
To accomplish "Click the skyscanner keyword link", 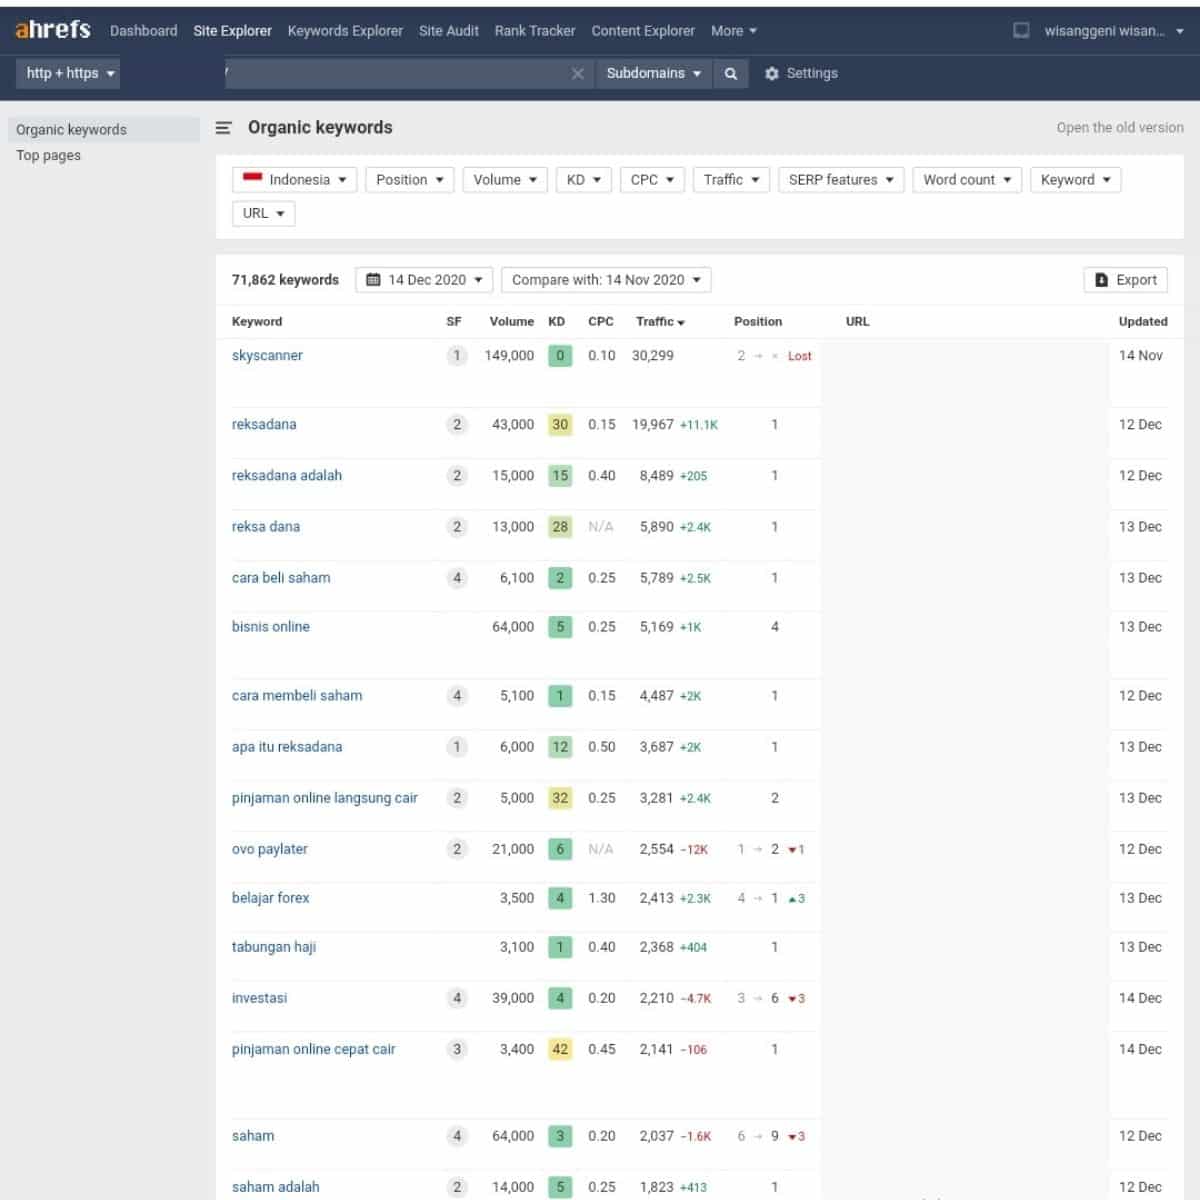I will pyautogui.click(x=267, y=355).
